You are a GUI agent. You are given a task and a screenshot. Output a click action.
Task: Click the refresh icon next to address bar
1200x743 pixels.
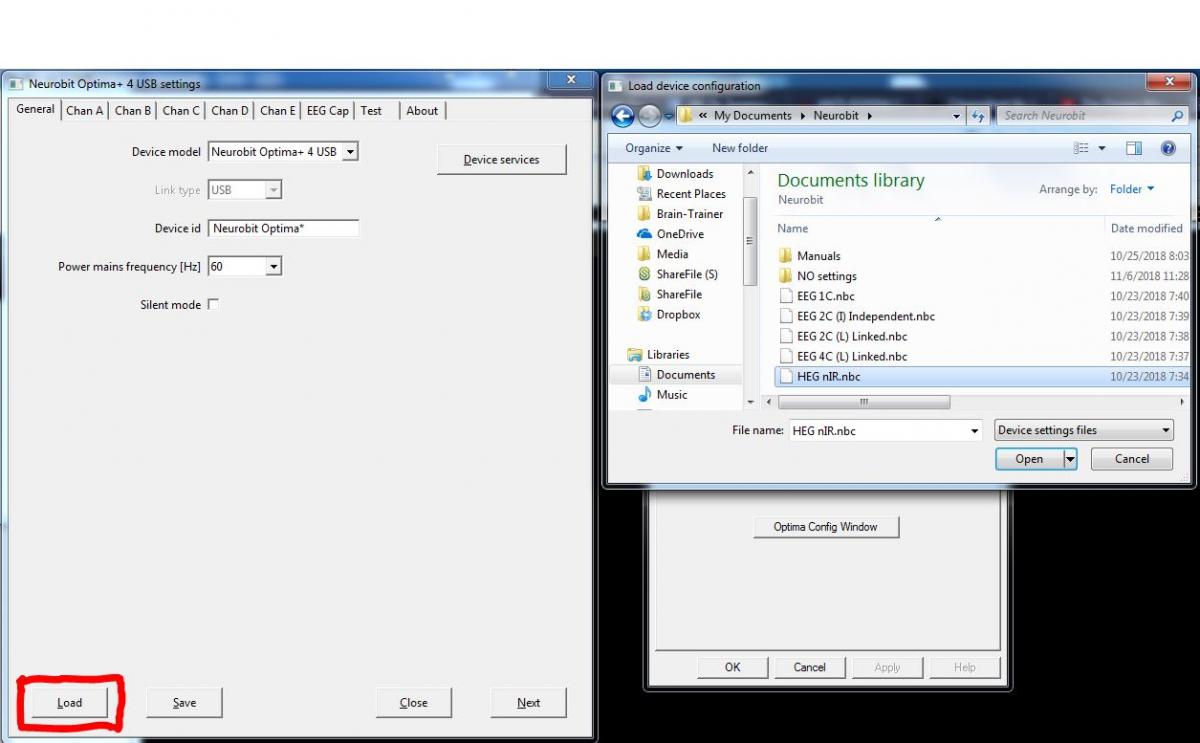pos(978,116)
